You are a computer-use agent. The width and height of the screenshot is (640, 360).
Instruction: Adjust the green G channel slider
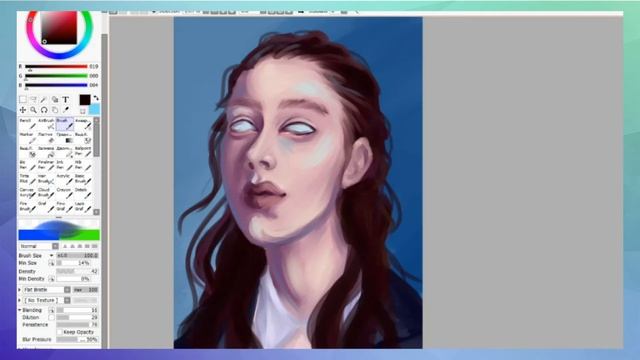click(56, 76)
